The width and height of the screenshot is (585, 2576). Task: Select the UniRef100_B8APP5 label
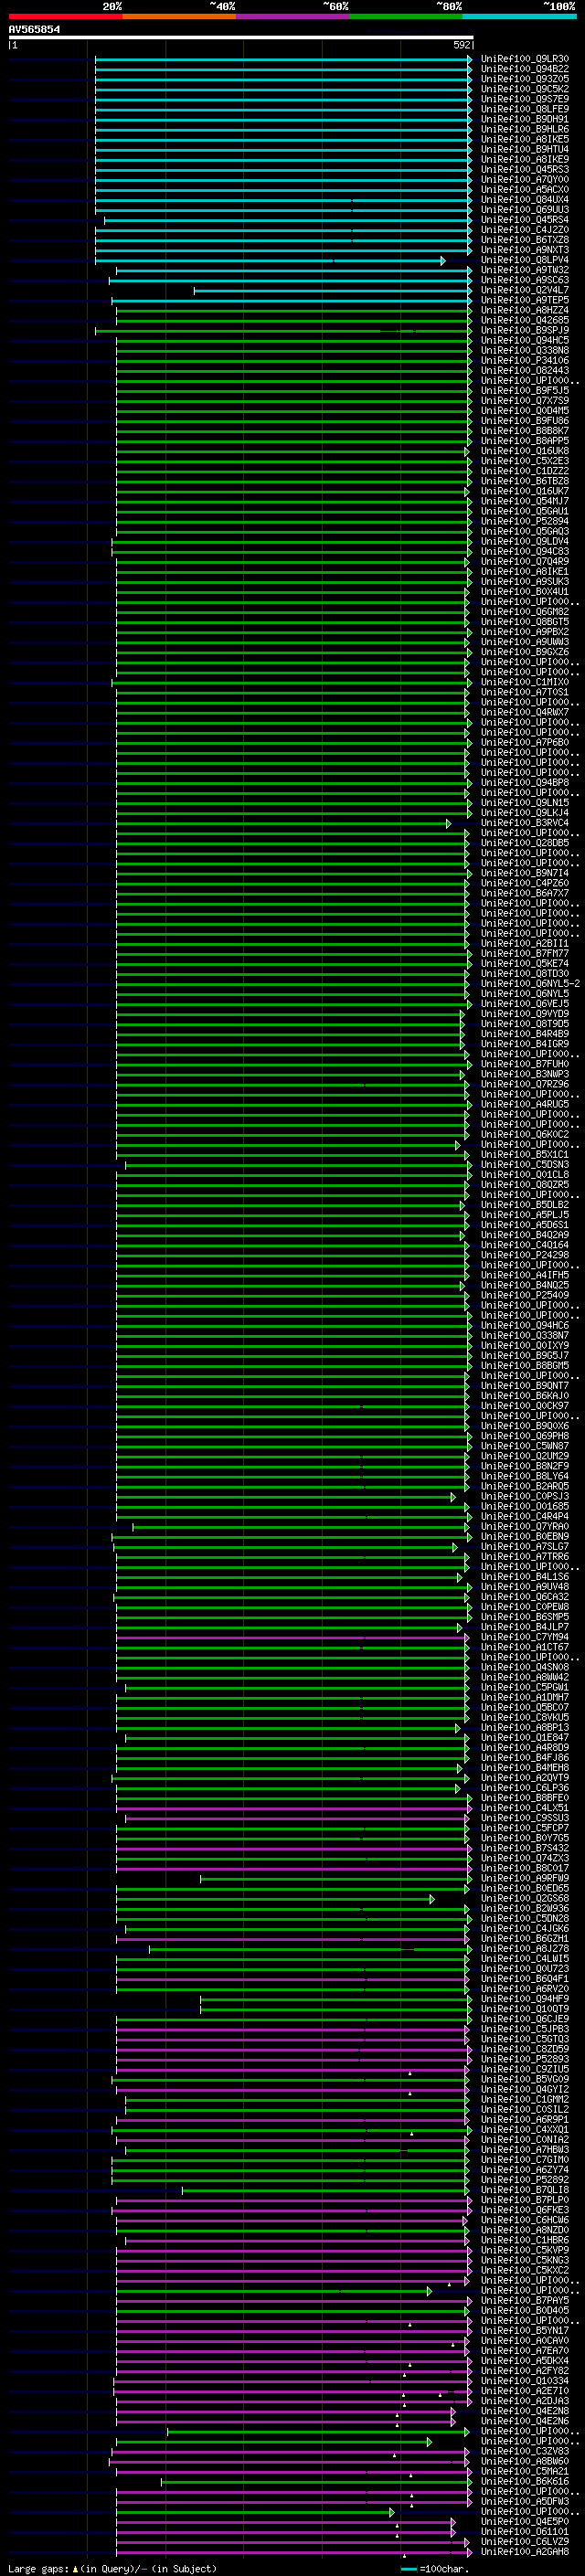[524, 441]
